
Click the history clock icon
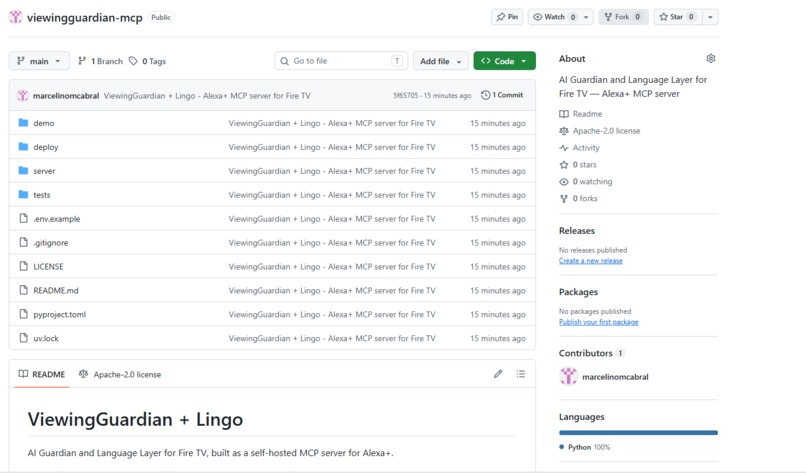[x=485, y=95]
